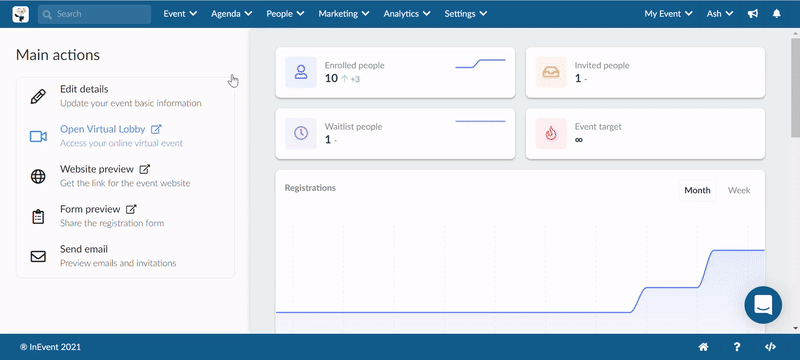This screenshot has width=800, height=360.
Task: Click the Waitlist people sparkline chart
Action: (480, 121)
